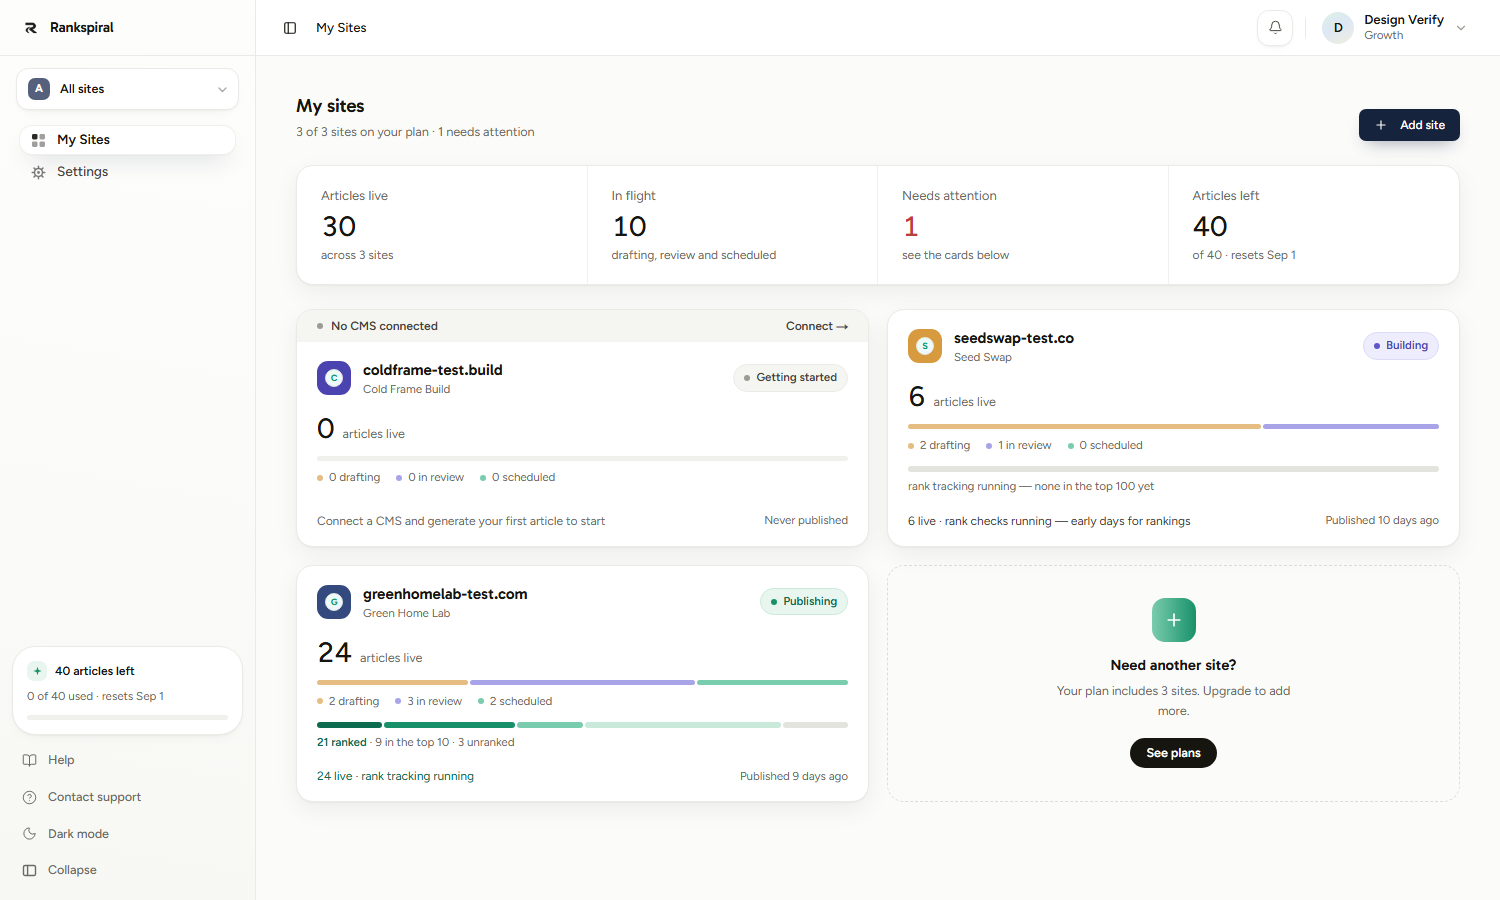Click the My Sites grid icon

tap(38, 140)
